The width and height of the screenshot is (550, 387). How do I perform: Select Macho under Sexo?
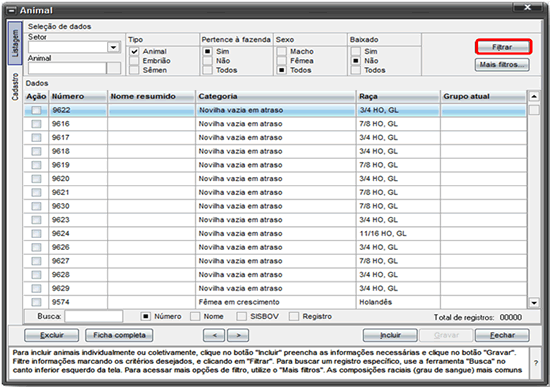tap(281, 52)
